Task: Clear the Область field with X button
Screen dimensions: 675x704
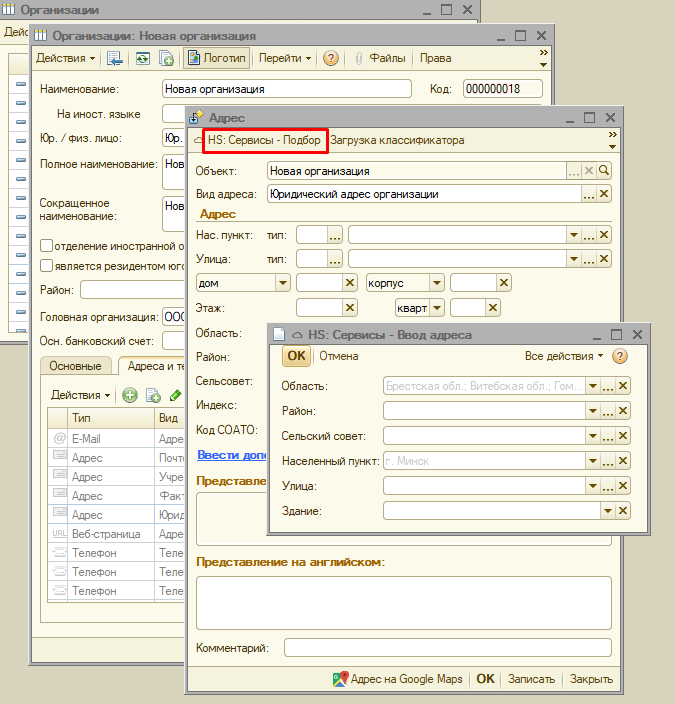Action: pyautogui.click(x=623, y=386)
